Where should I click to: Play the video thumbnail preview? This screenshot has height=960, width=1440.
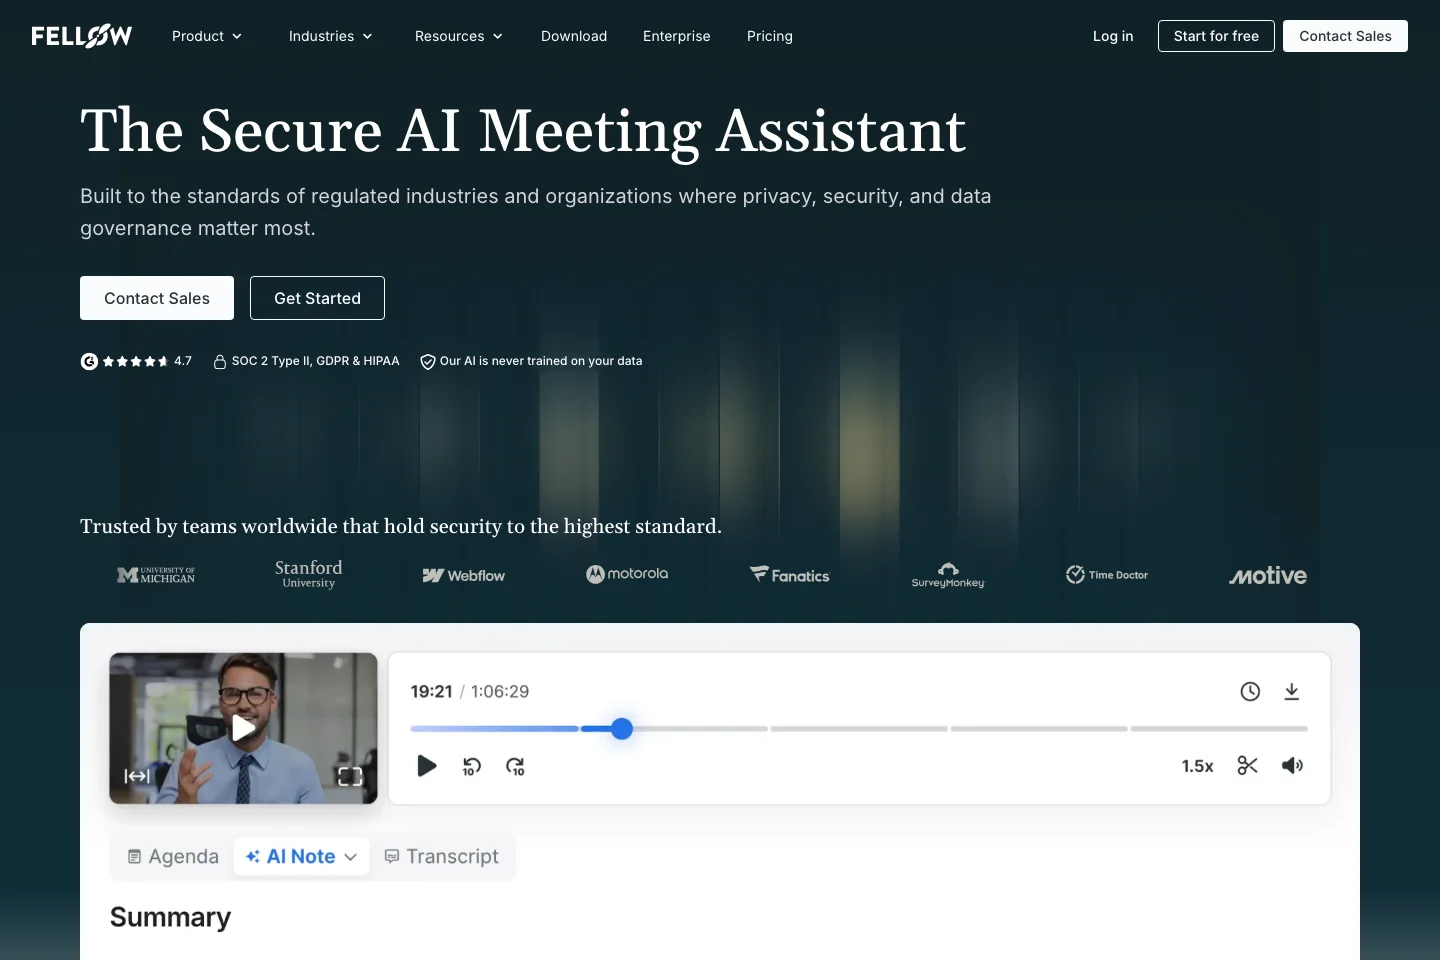coord(243,728)
